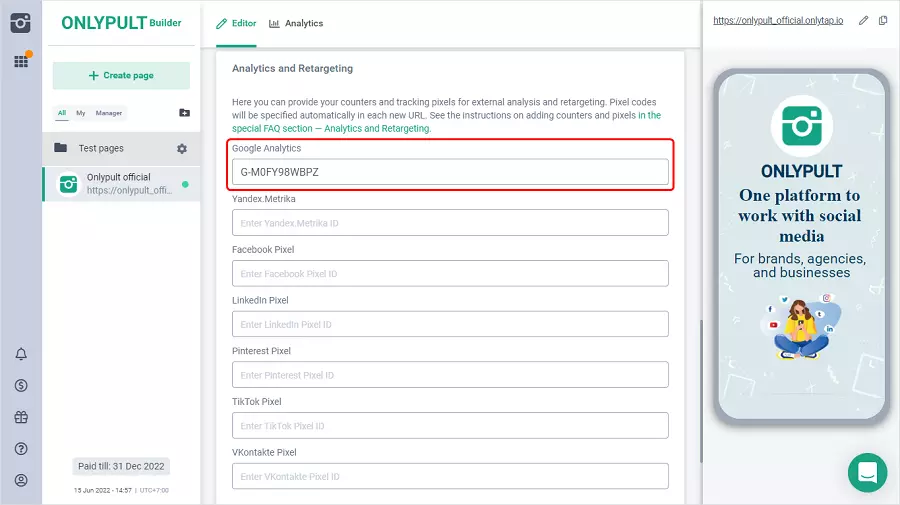Open notifications bell in sidebar
Image resolution: width=900 pixels, height=505 pixels.
tap(20, 354)
